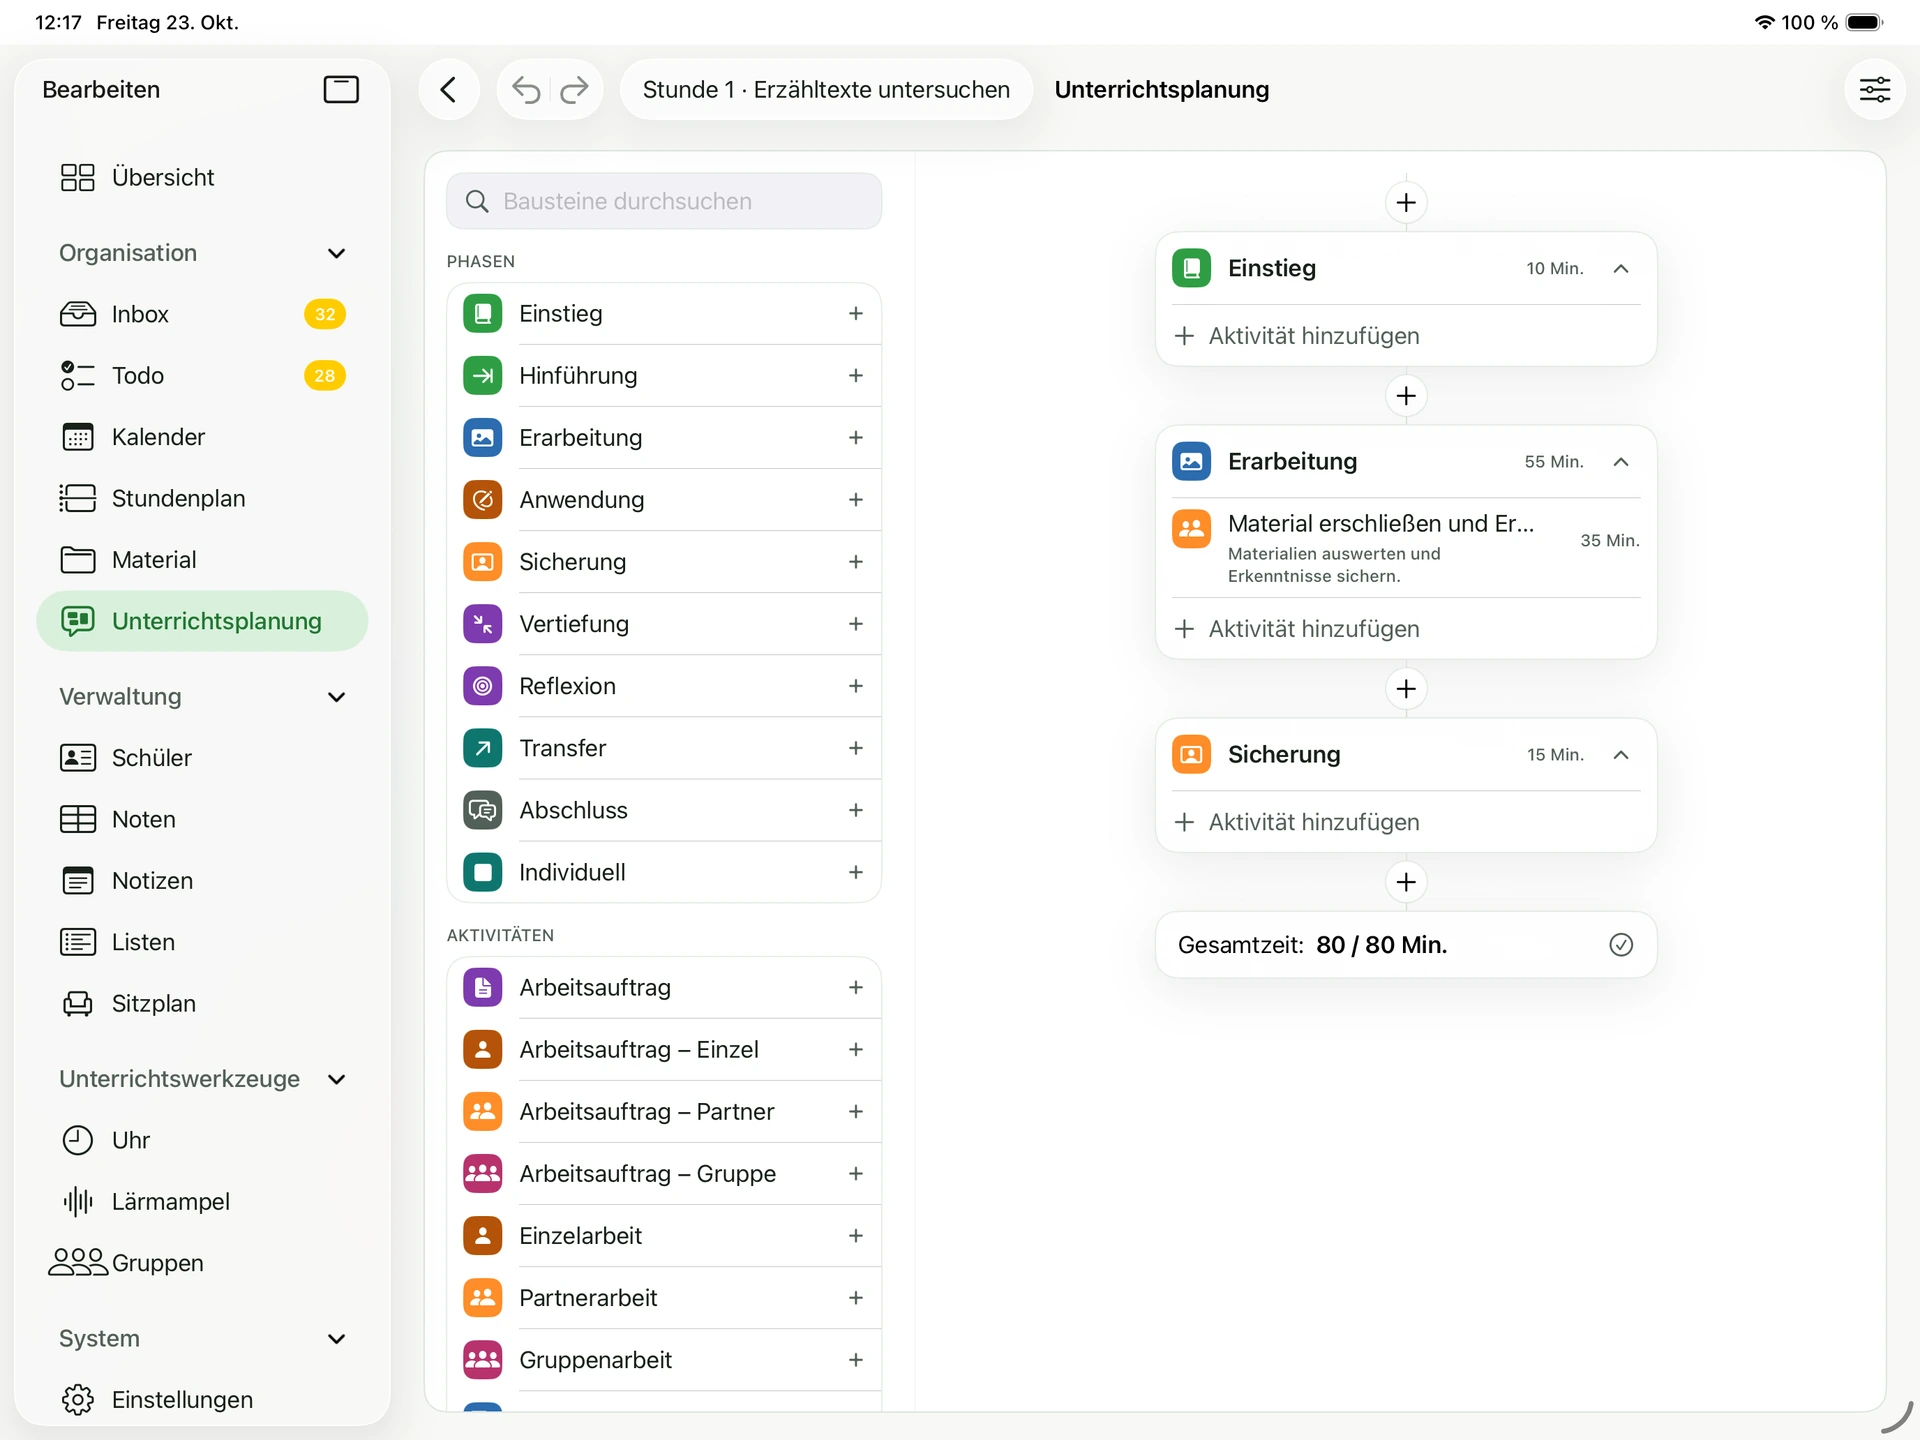Open Lärmampel tool in the sidebar

(x=202, y=1202)
